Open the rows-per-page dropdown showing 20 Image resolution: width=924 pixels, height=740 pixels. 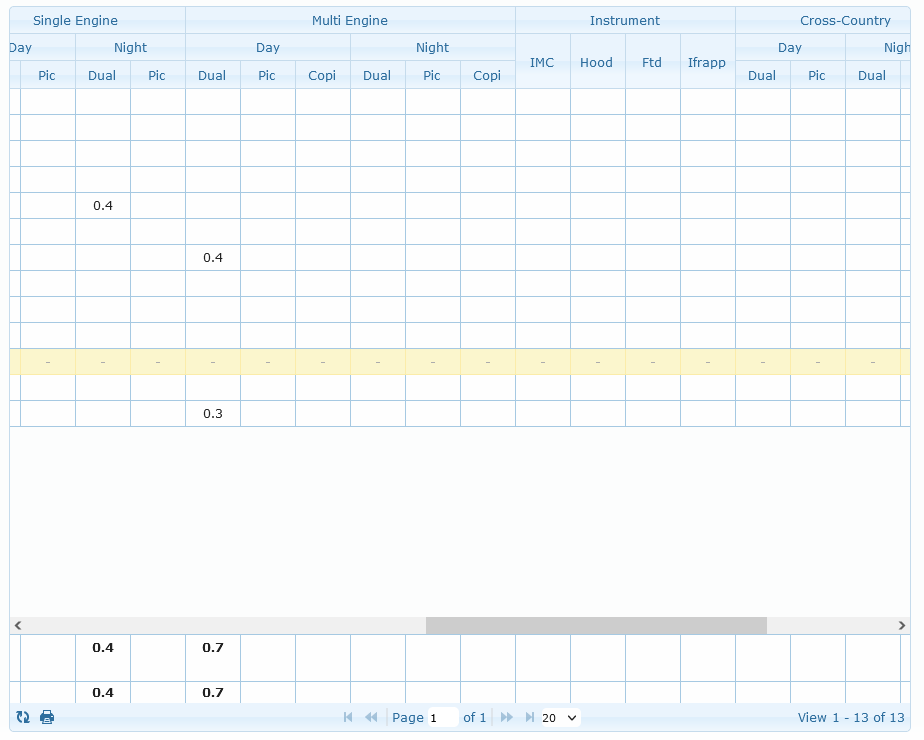pyautogui.click(x=559, y=717)
